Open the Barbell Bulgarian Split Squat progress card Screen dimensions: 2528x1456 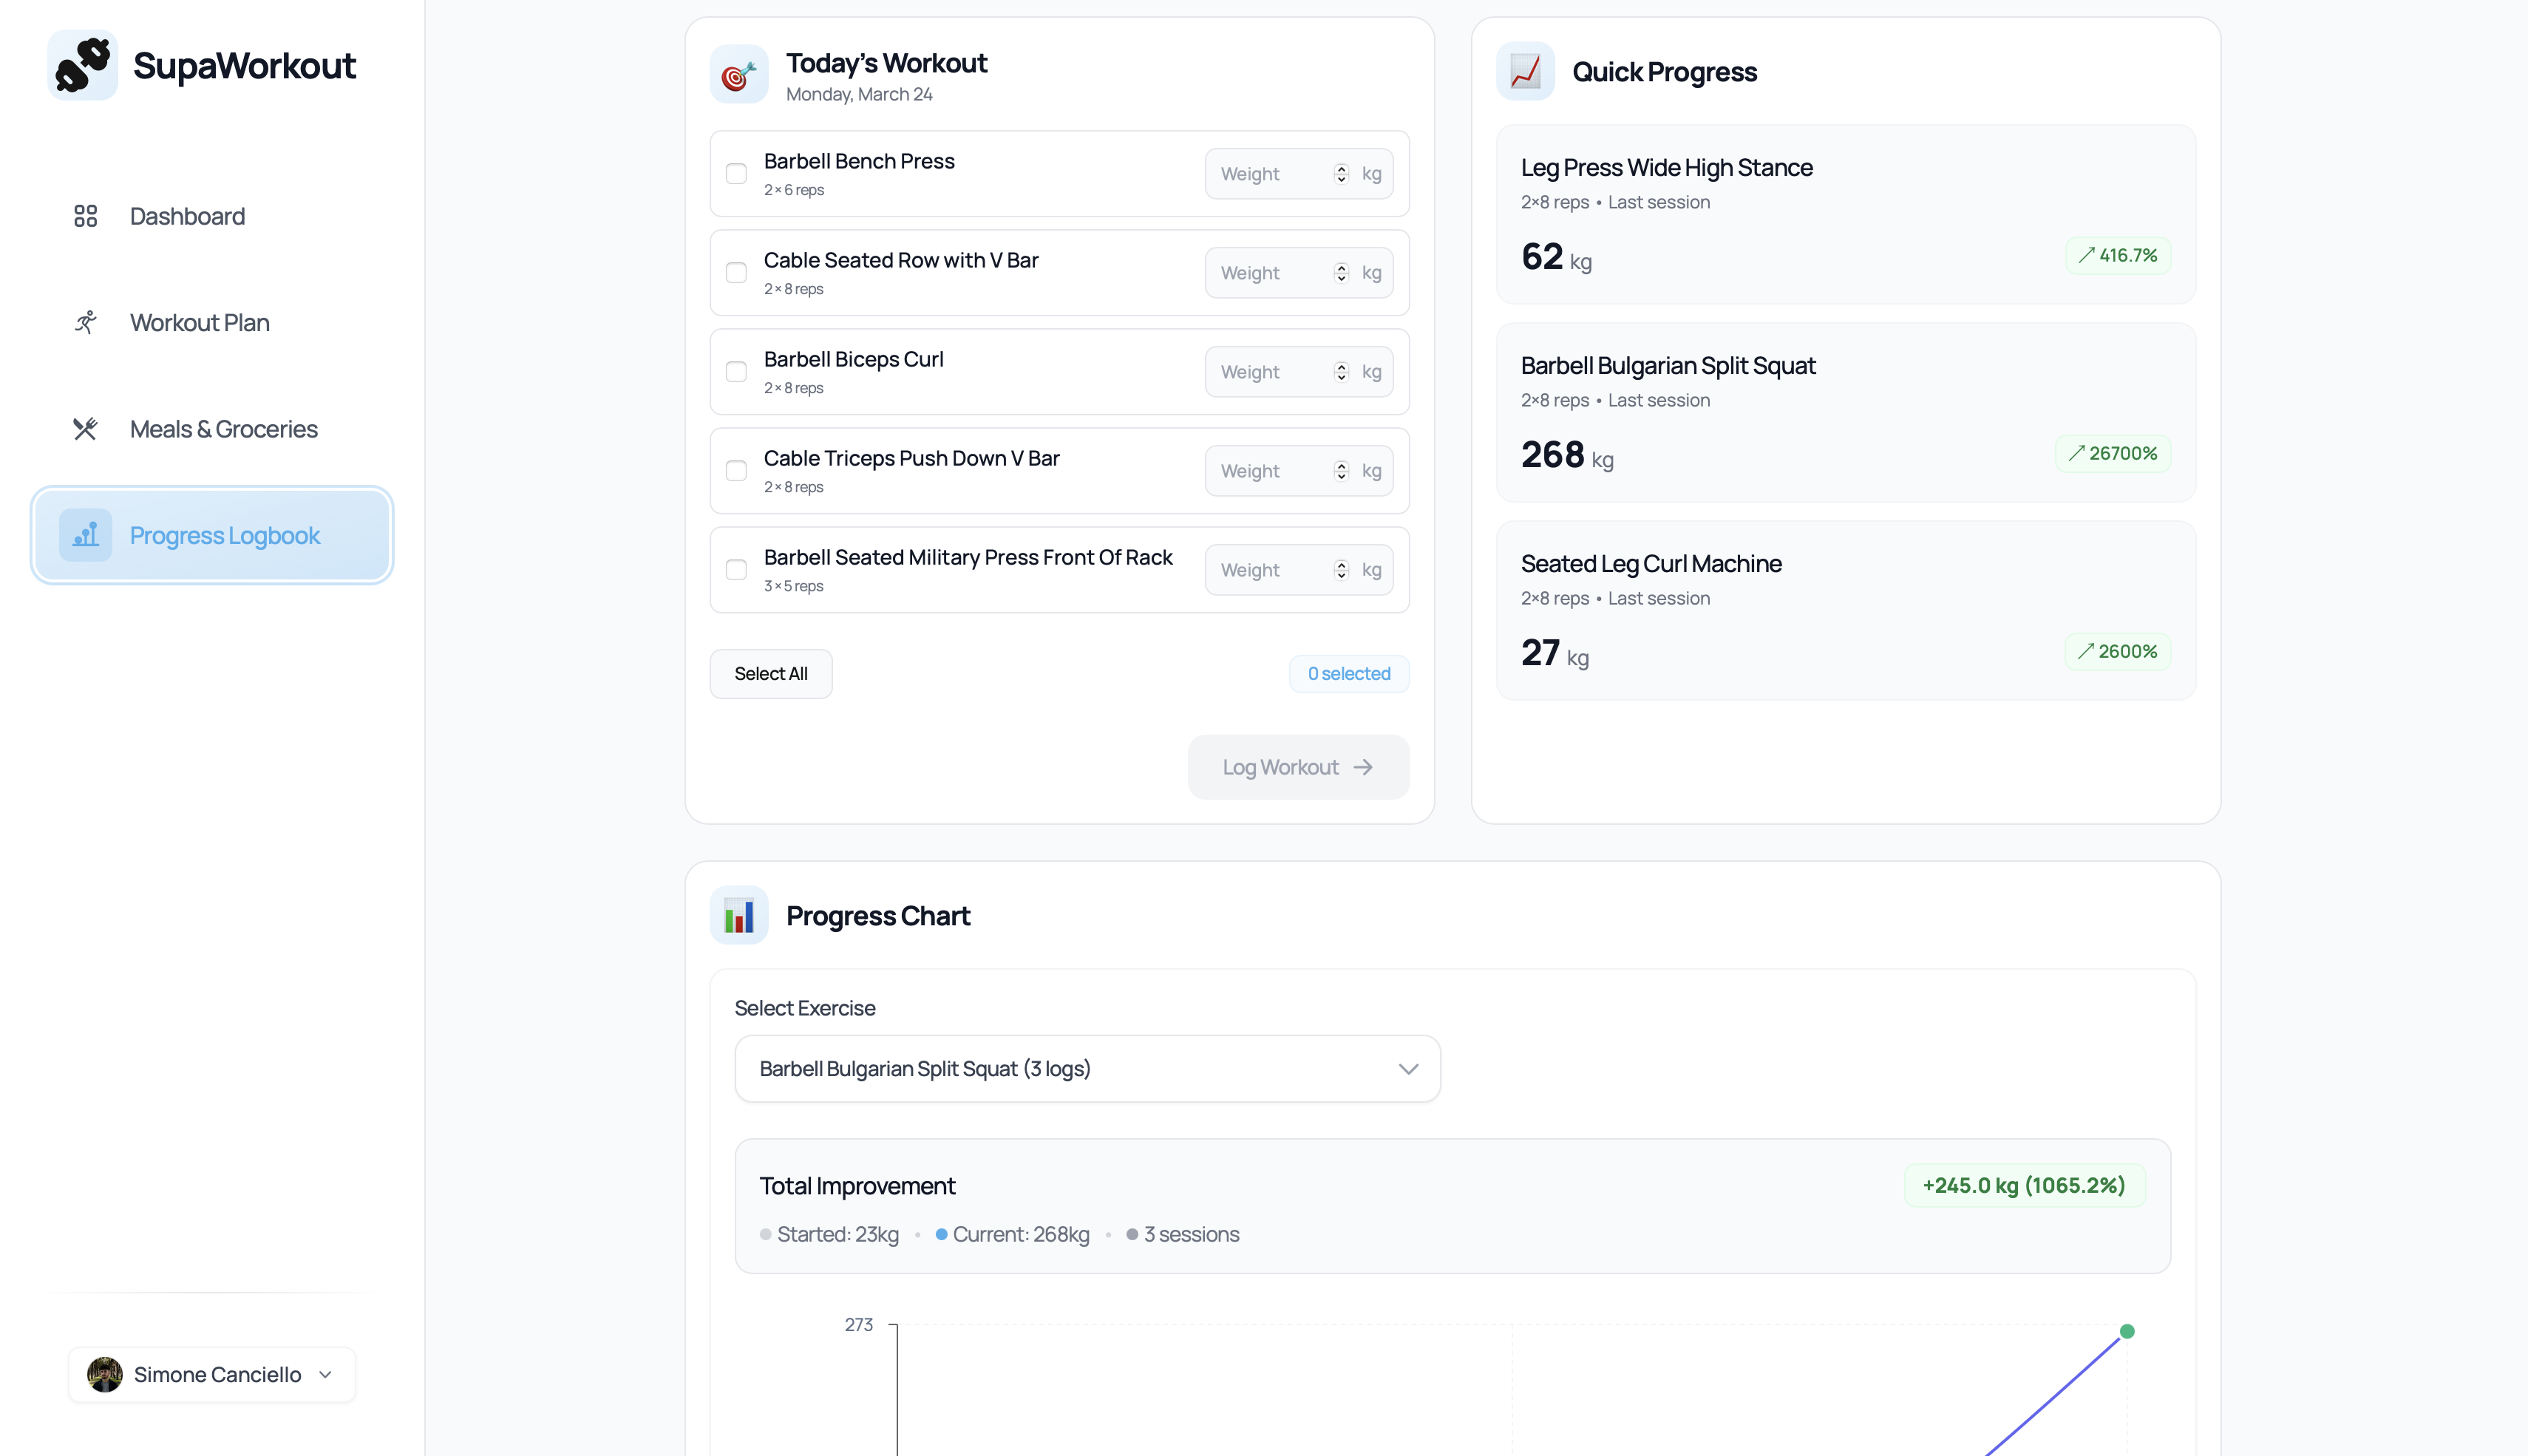coord(1846,412)
